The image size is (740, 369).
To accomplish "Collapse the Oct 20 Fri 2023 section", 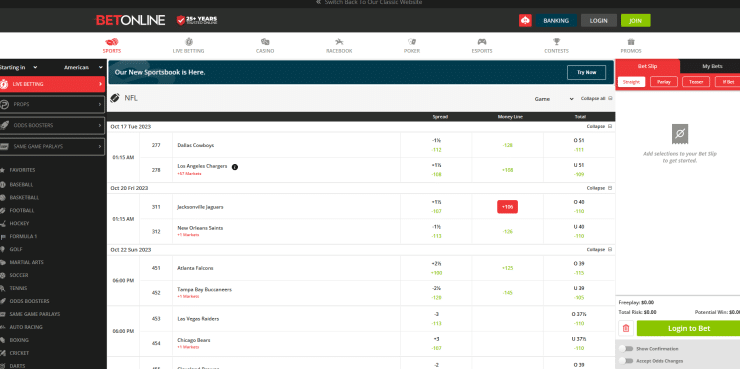I will 599,188.
